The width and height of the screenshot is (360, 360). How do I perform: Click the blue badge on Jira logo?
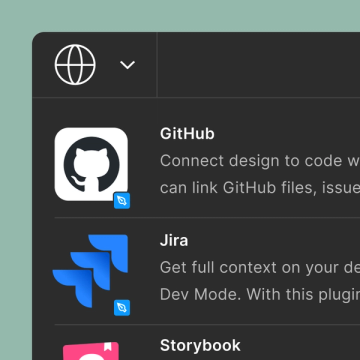click(x=122, y=307)
